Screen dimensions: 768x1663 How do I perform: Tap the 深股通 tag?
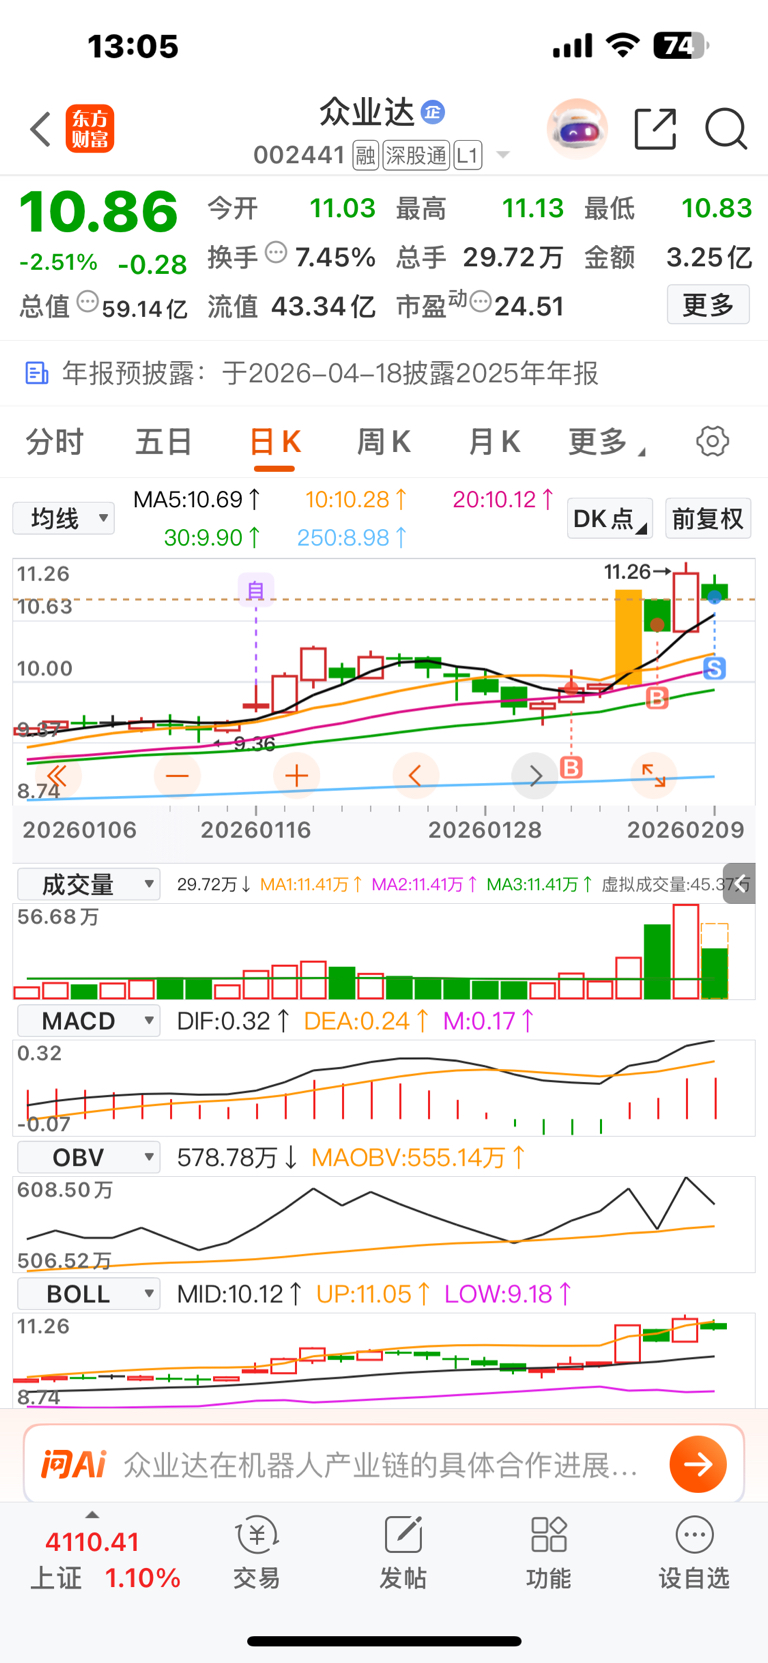tap(417, 155)
